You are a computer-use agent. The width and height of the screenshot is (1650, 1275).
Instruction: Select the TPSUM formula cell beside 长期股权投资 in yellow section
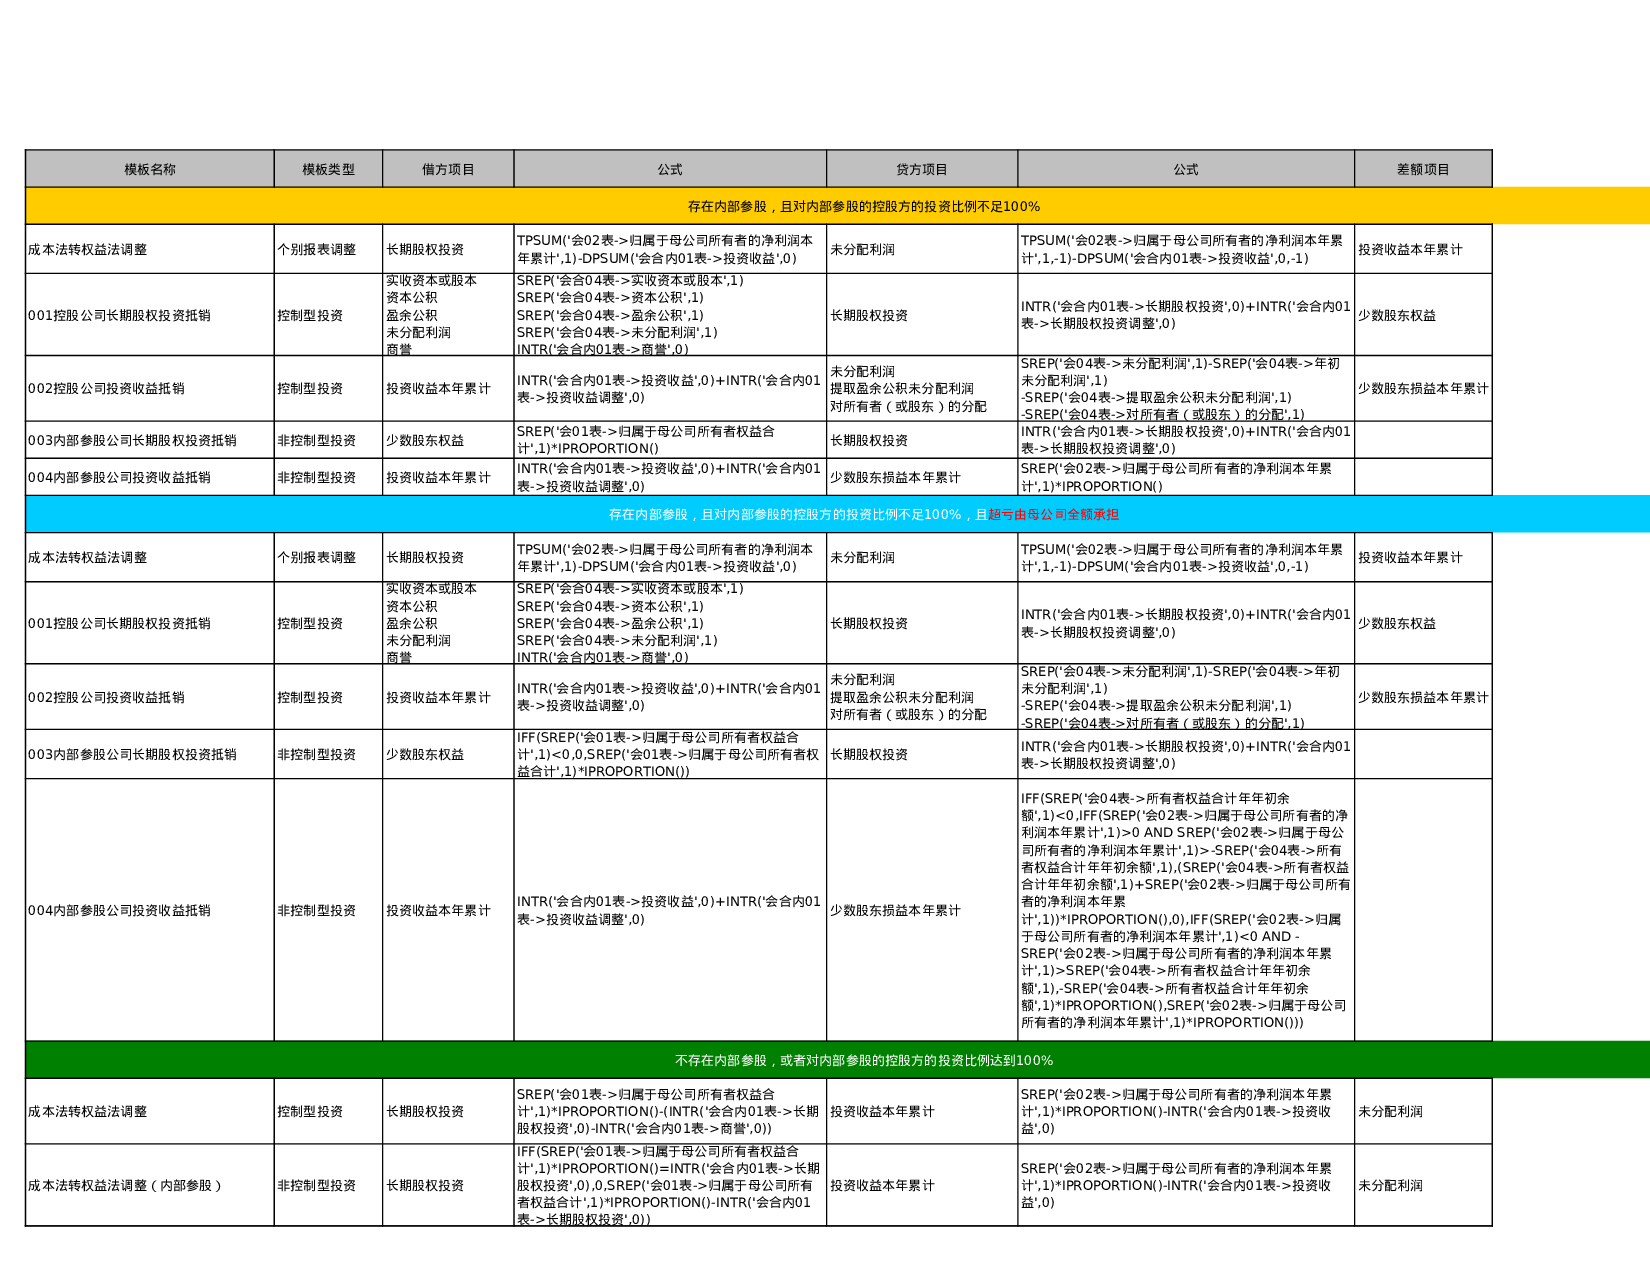pyautogui.click(x=669, y=249)
